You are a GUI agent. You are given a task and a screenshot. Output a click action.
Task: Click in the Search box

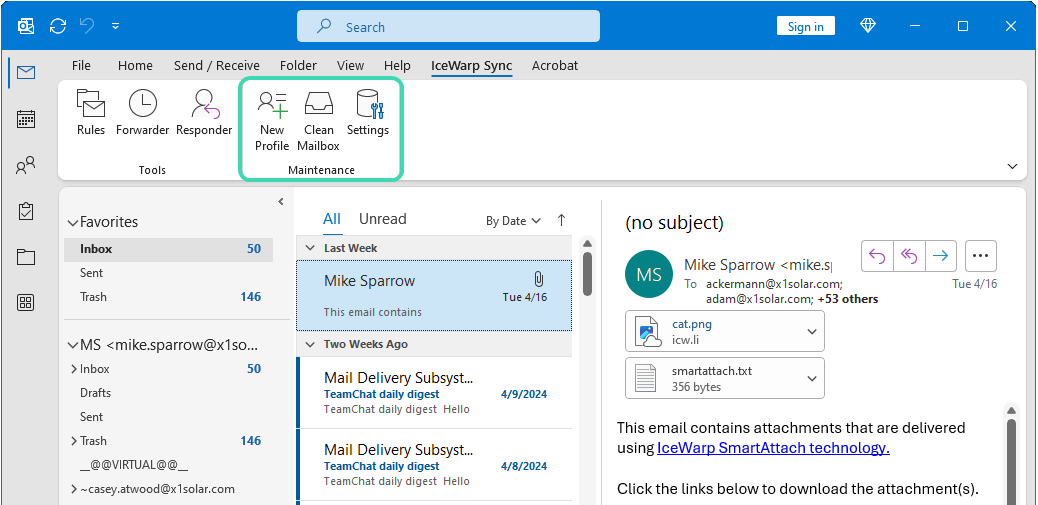click(x=448, y=27)
